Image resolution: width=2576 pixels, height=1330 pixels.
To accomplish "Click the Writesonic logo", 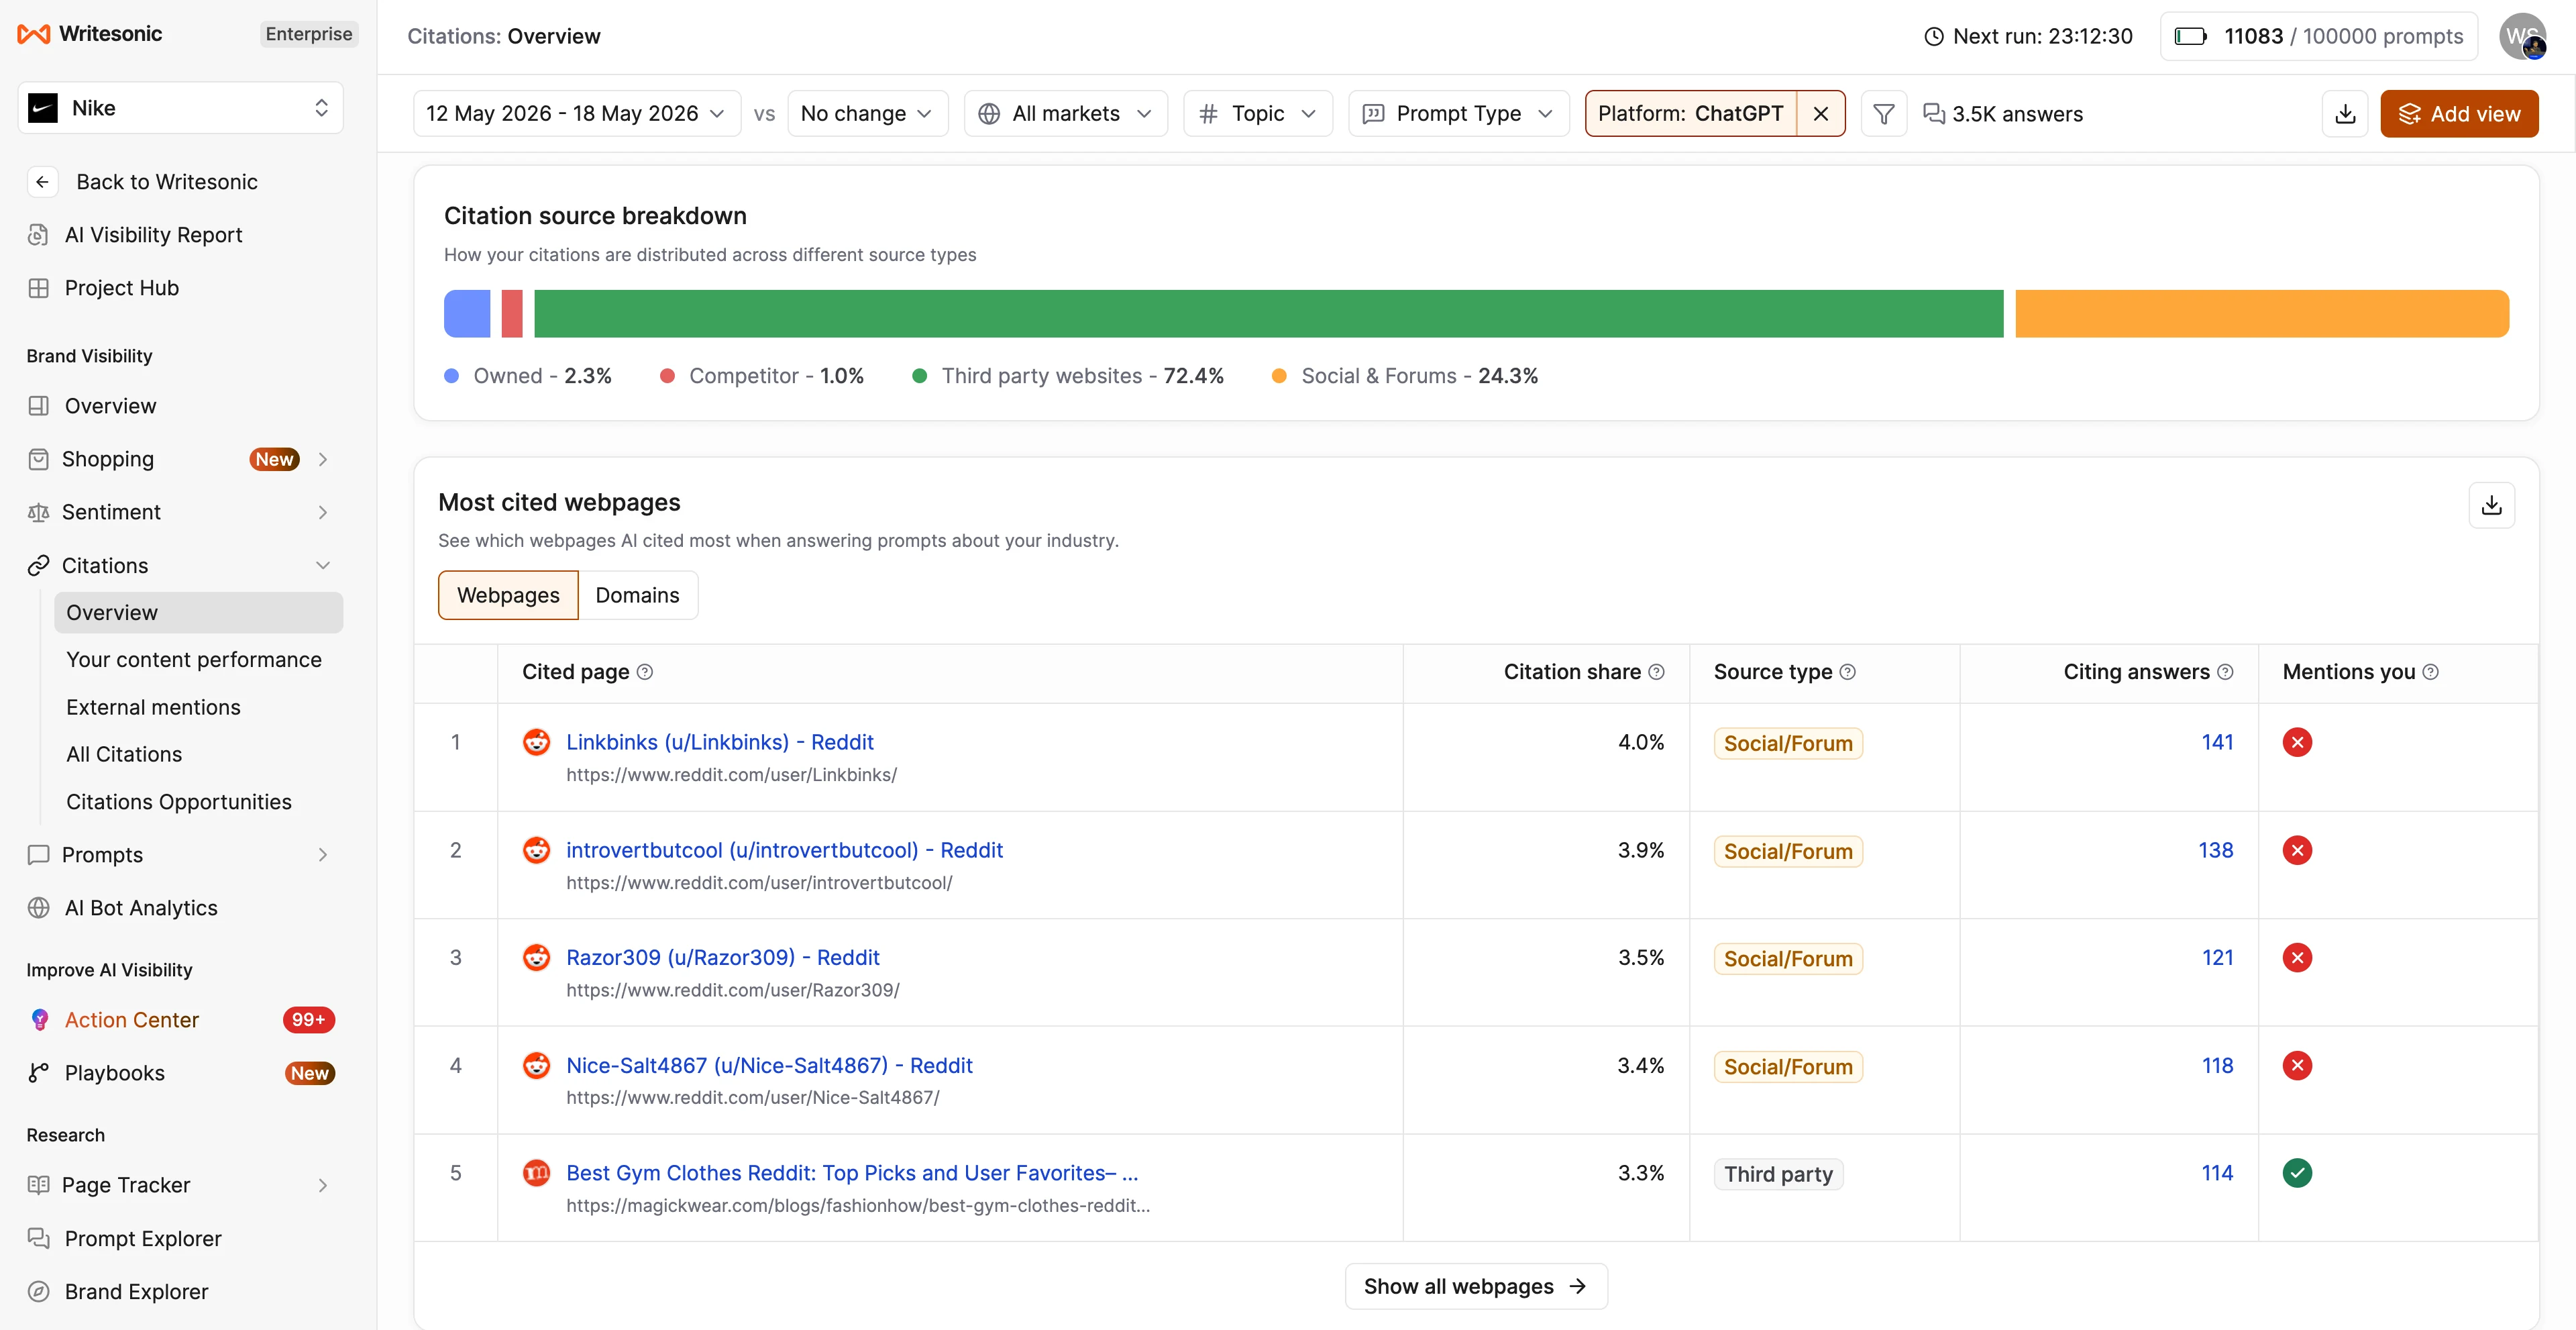I will pyautogui.click(x=90, y=34).
